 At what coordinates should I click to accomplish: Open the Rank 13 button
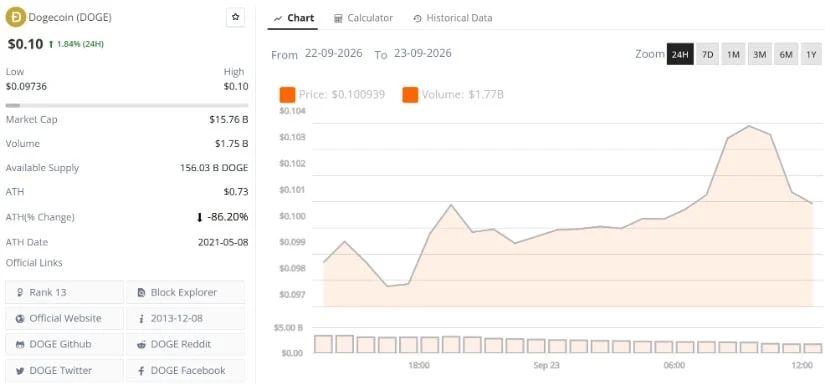click(x=65, y=292)
